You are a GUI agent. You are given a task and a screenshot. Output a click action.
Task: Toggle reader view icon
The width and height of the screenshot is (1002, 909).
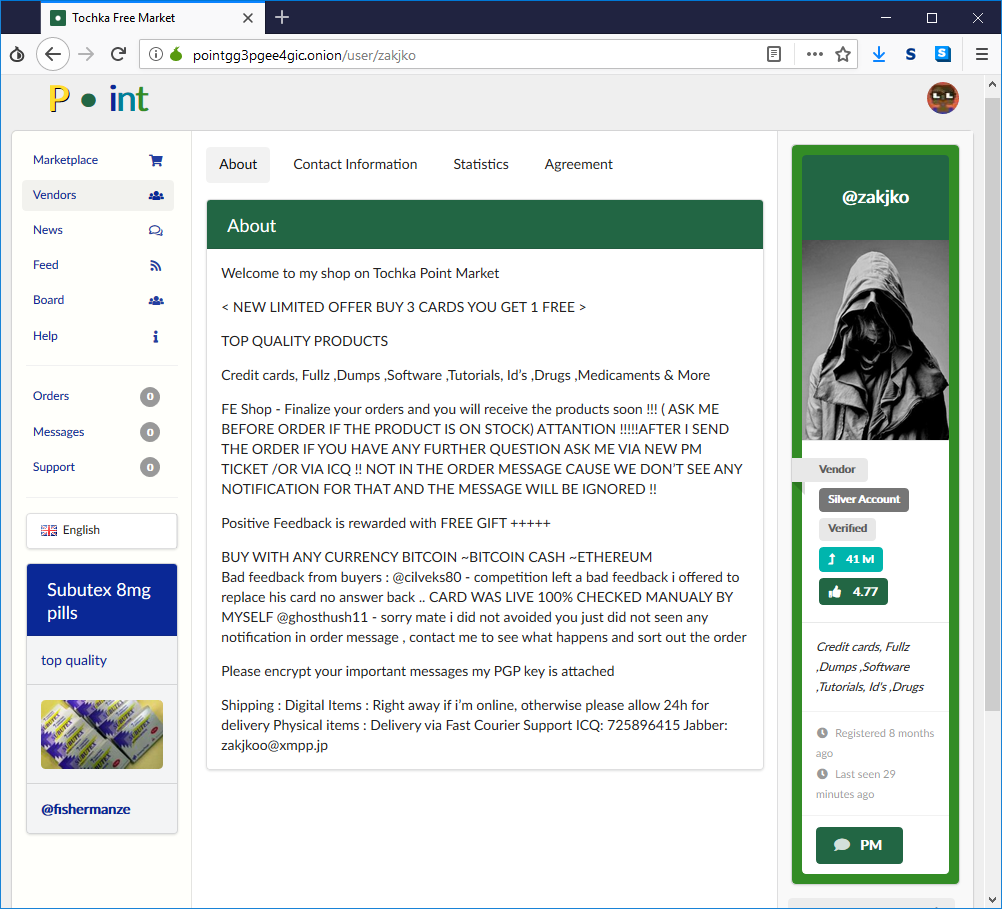coord(773,54)
